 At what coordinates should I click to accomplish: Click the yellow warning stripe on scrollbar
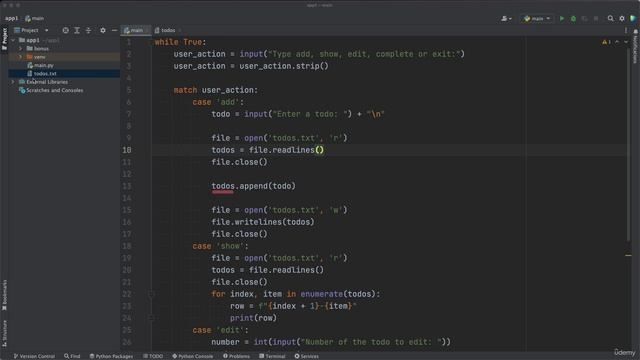click(x=628, y=256)
